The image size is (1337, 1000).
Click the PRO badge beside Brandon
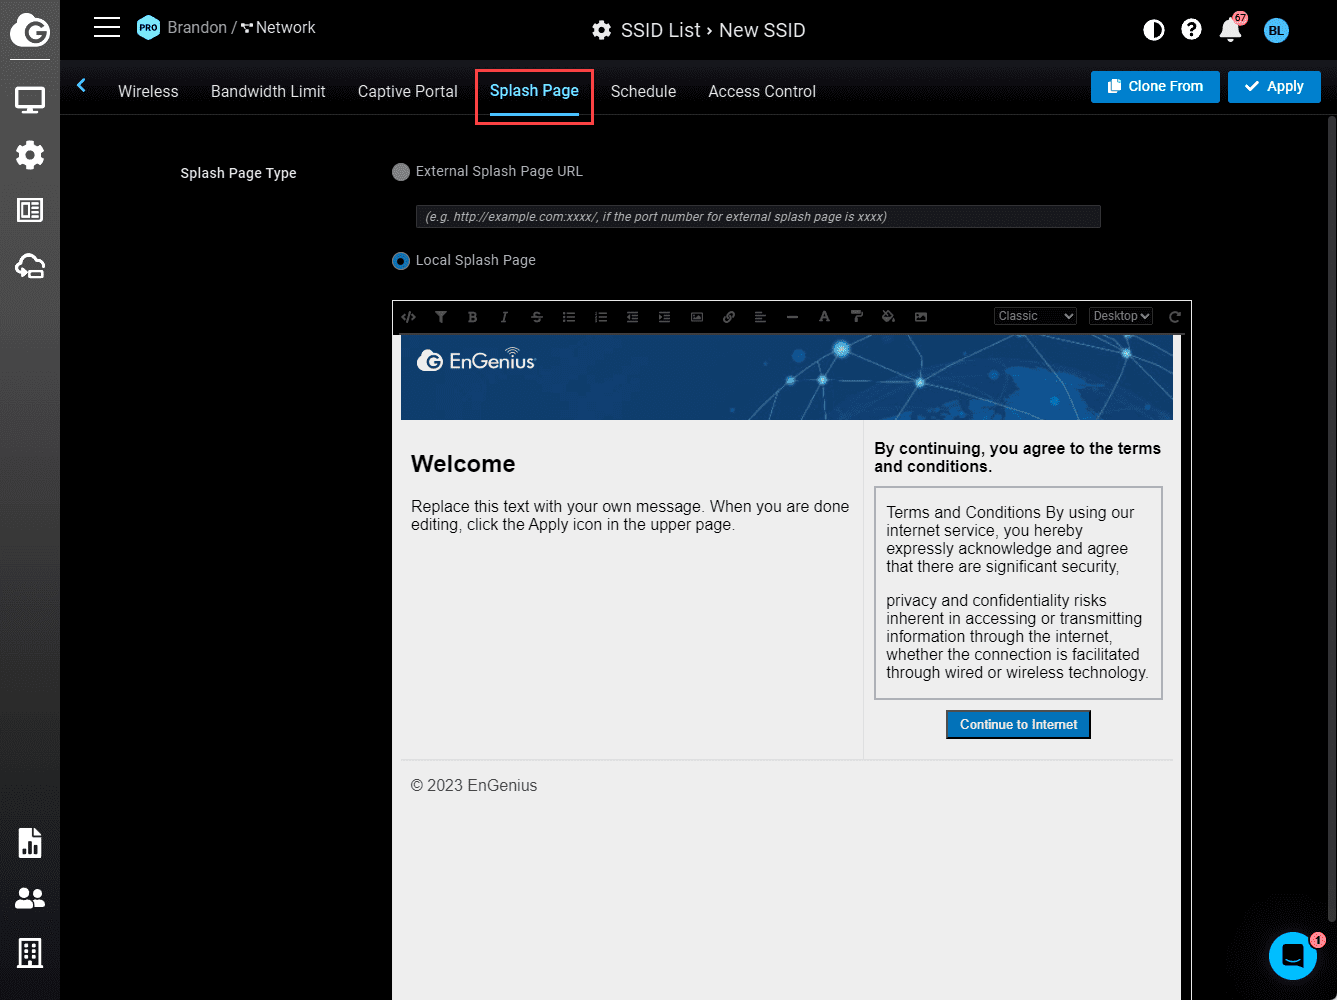(148, 28)
